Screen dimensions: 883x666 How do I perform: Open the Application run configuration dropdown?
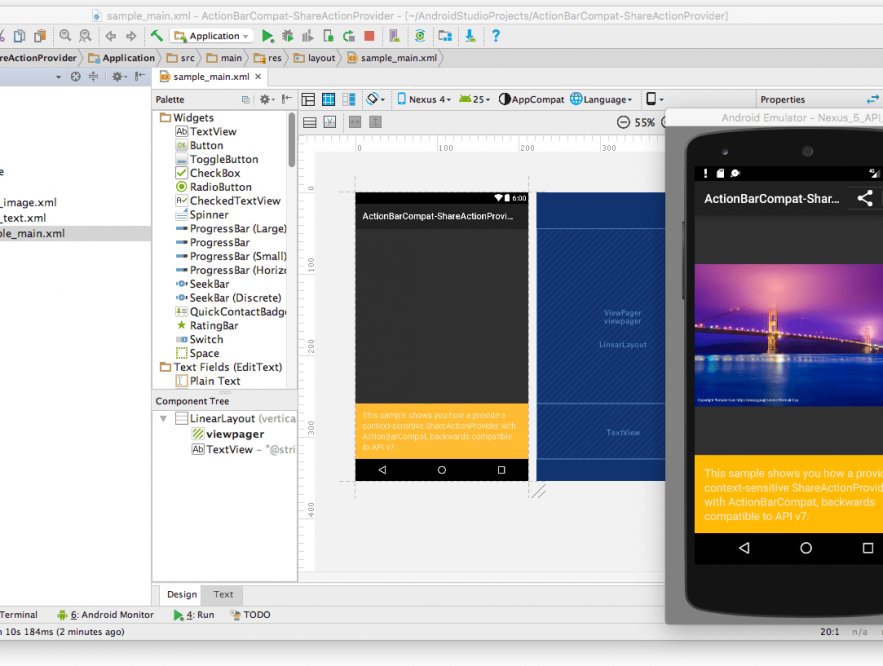[212, 36]
